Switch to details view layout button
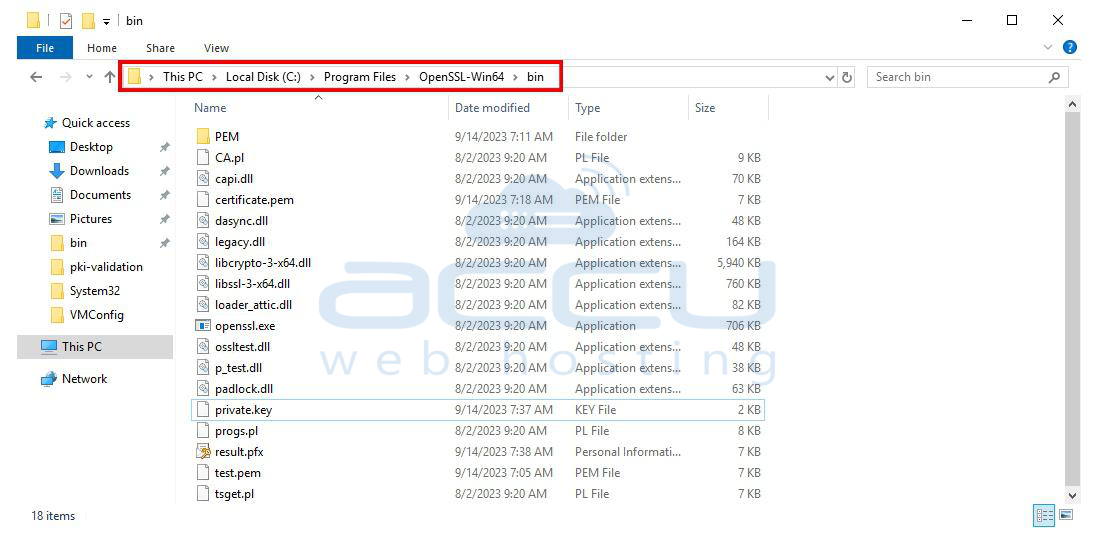1094x540 pixels. pyautogui.click(x=1044, y=516)
